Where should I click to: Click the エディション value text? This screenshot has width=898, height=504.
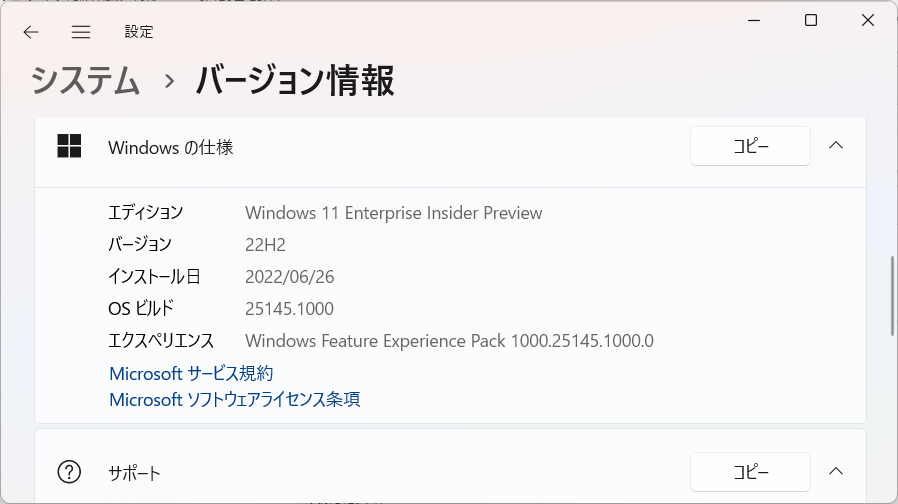(393, 212)
